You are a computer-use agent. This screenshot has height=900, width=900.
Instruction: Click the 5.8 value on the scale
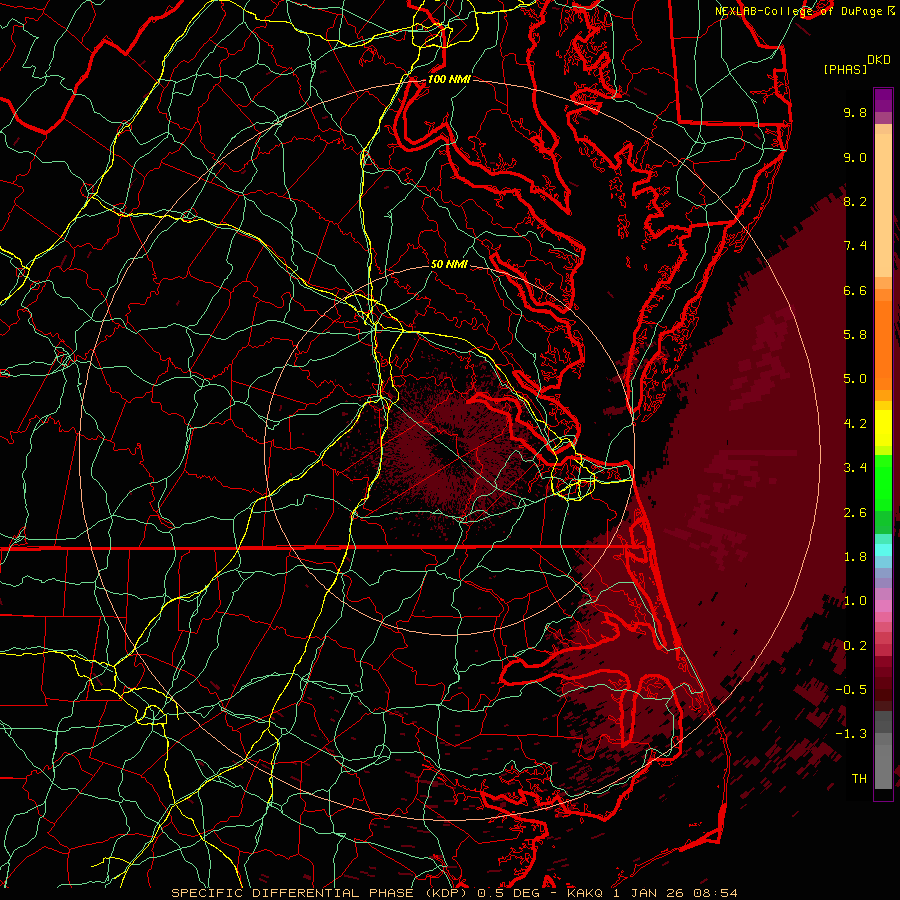point(855,335)
